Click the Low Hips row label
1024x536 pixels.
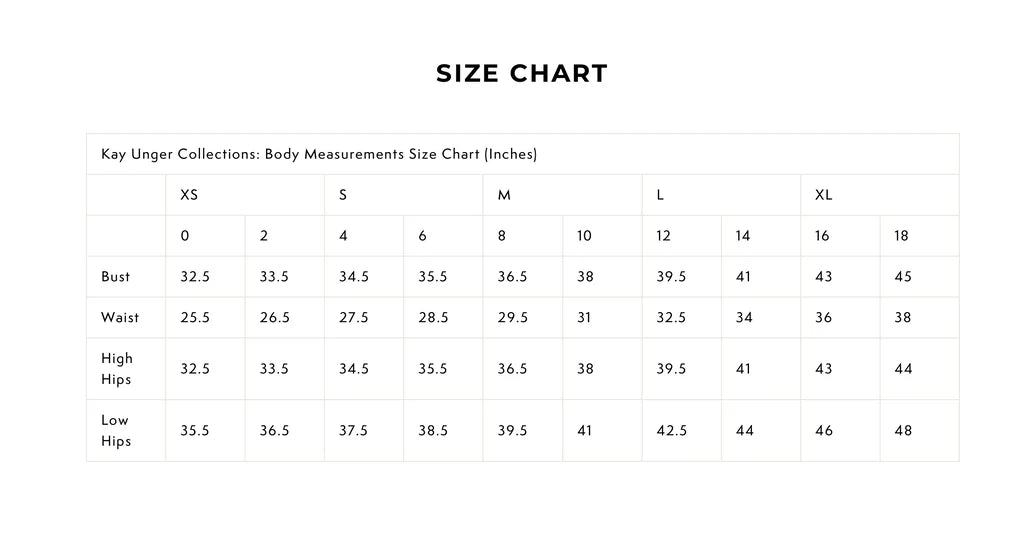116,431
